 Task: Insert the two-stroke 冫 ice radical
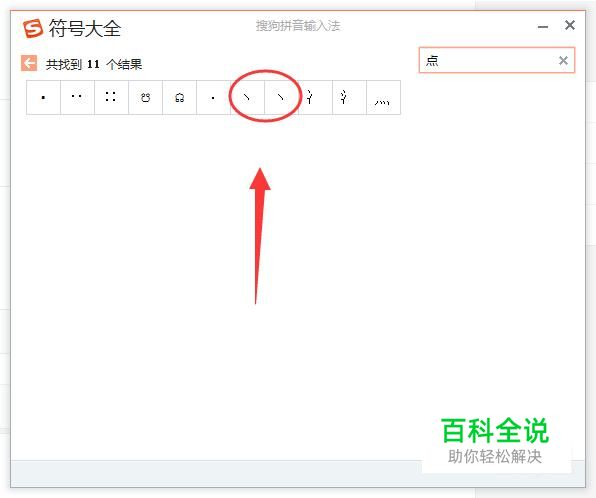(x=315, y=97)
